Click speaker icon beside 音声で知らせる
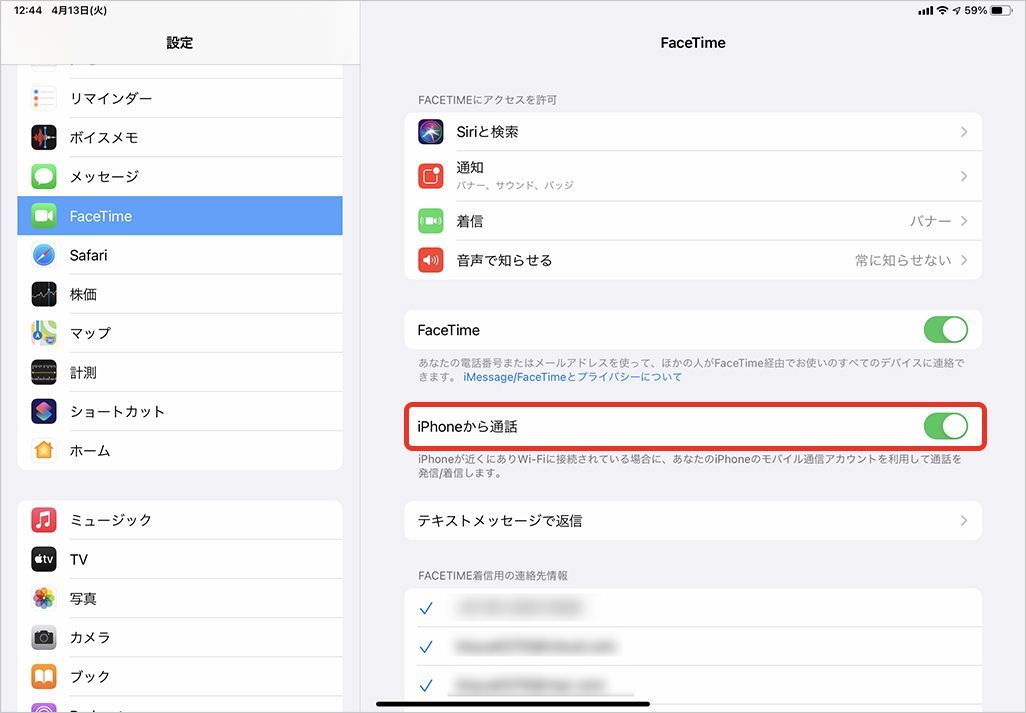 pos(431,260)
